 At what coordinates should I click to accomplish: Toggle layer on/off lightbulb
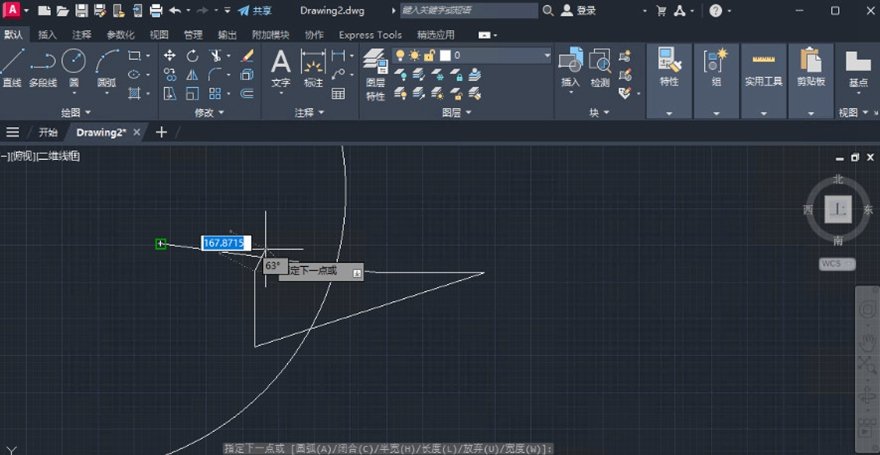tap(400, 55)
